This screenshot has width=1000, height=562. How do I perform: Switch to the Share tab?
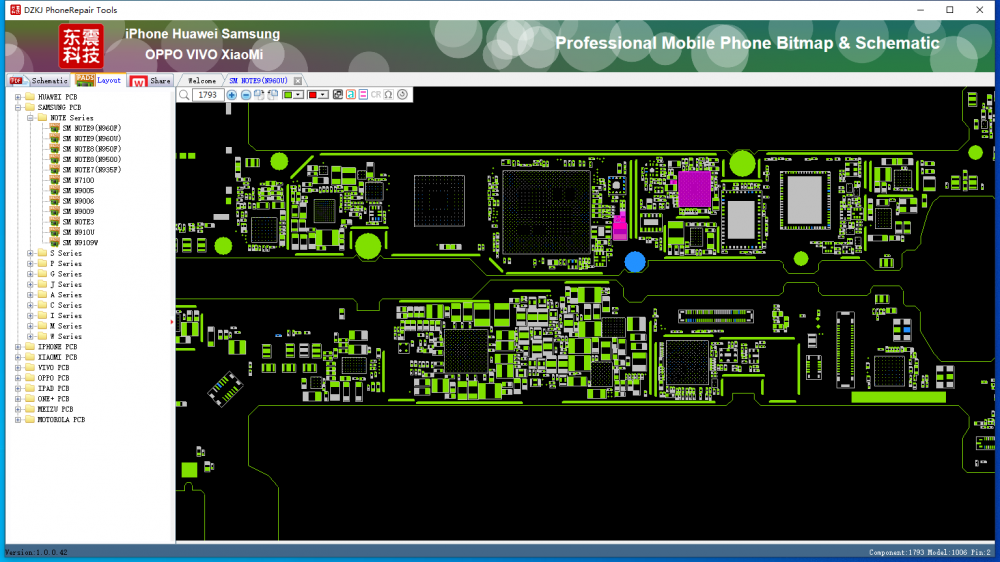click(x=151, y=80)
